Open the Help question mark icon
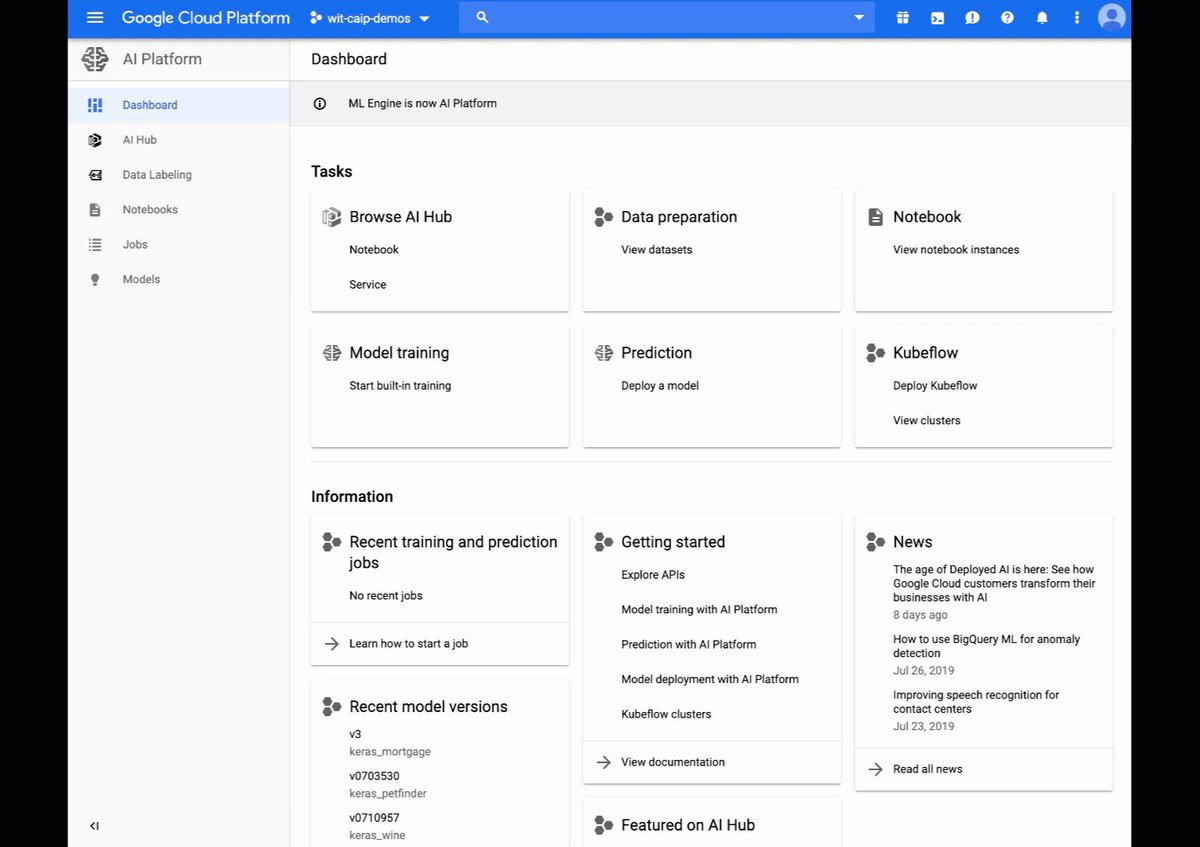This screenshot has height=847, width=1200. [x=1007, y=18]
